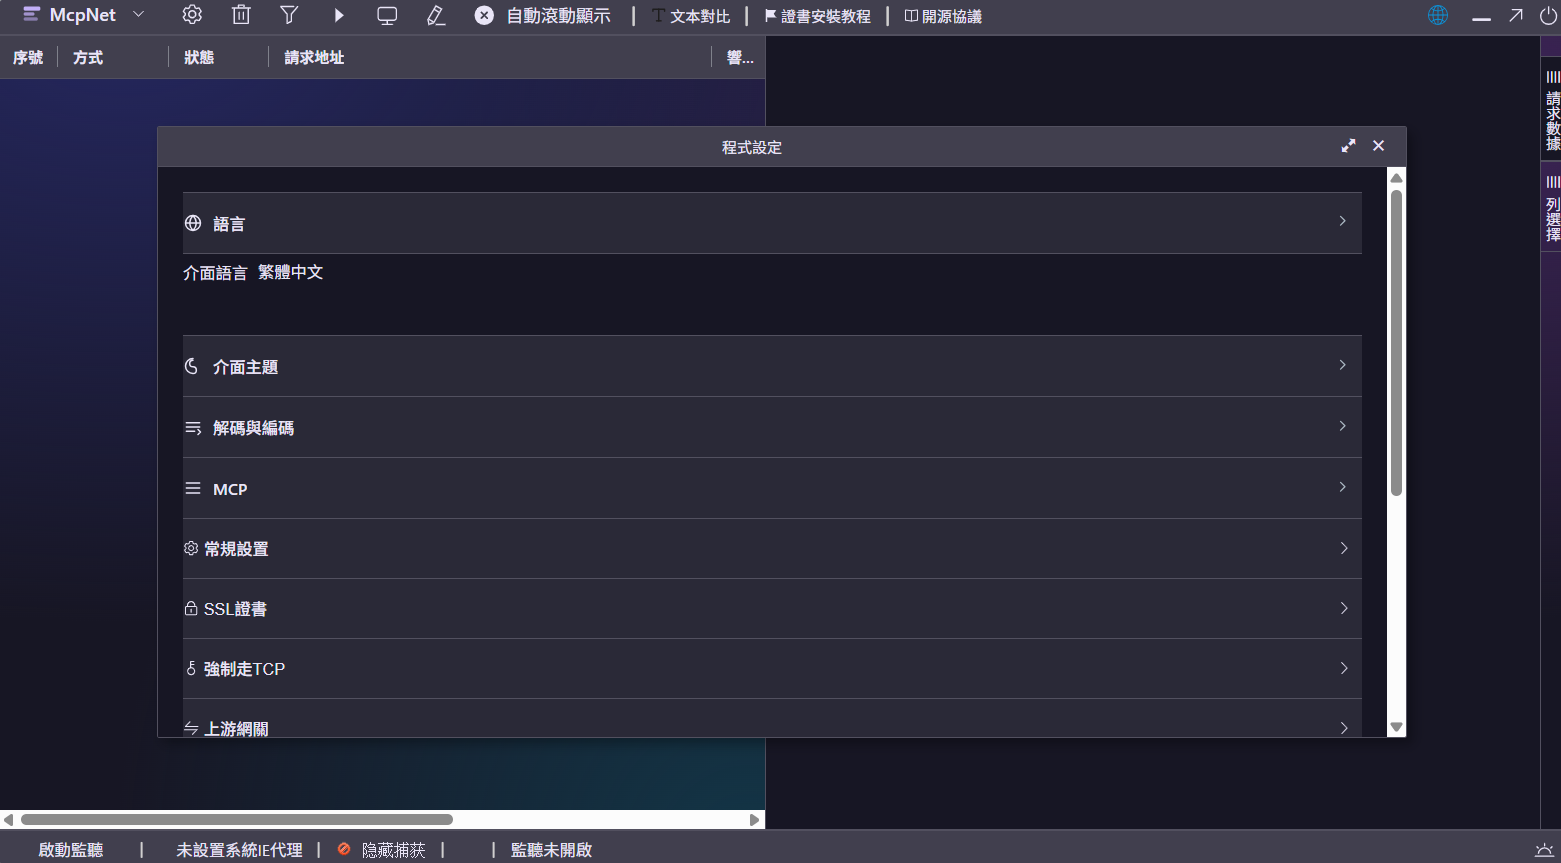Expand the SSL證書 section
This screenshot has height=863, width=1561.
(772, 608)
